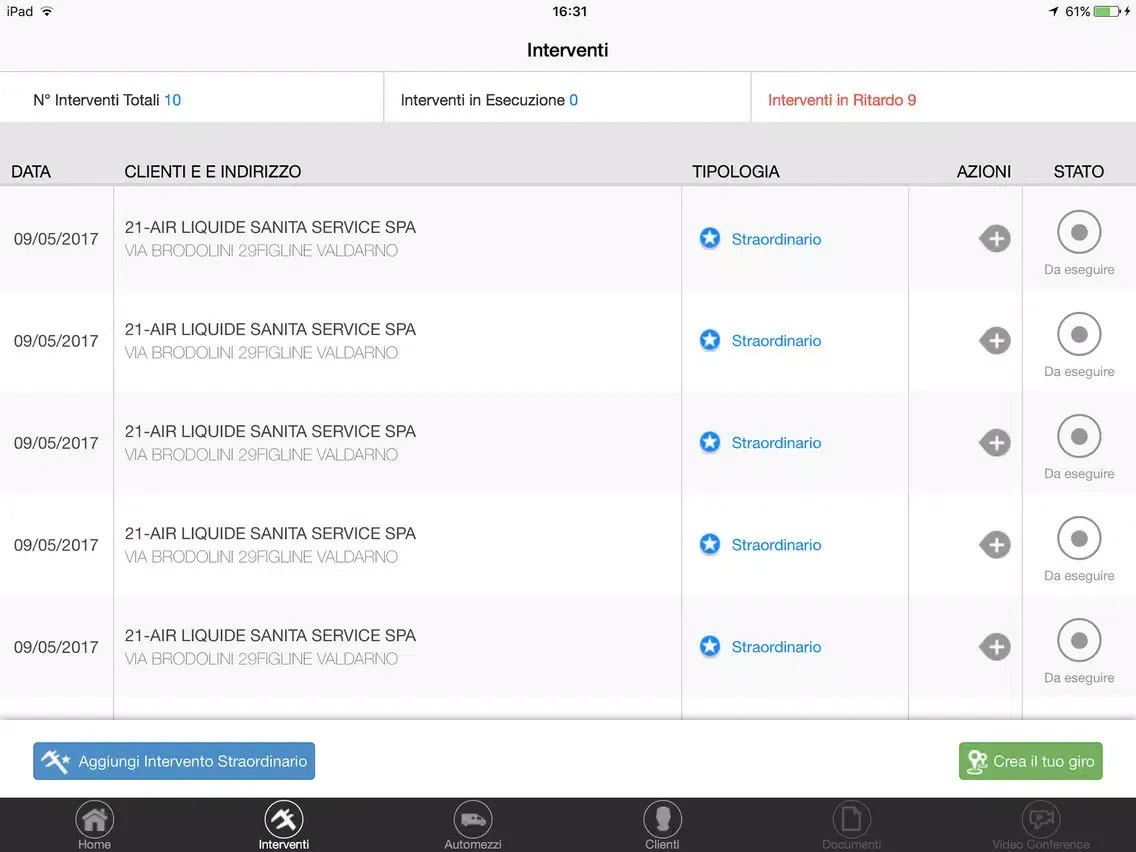
Task: Toggle fourth row 'Da eseguire' status circle
Action: (1079, 538)
